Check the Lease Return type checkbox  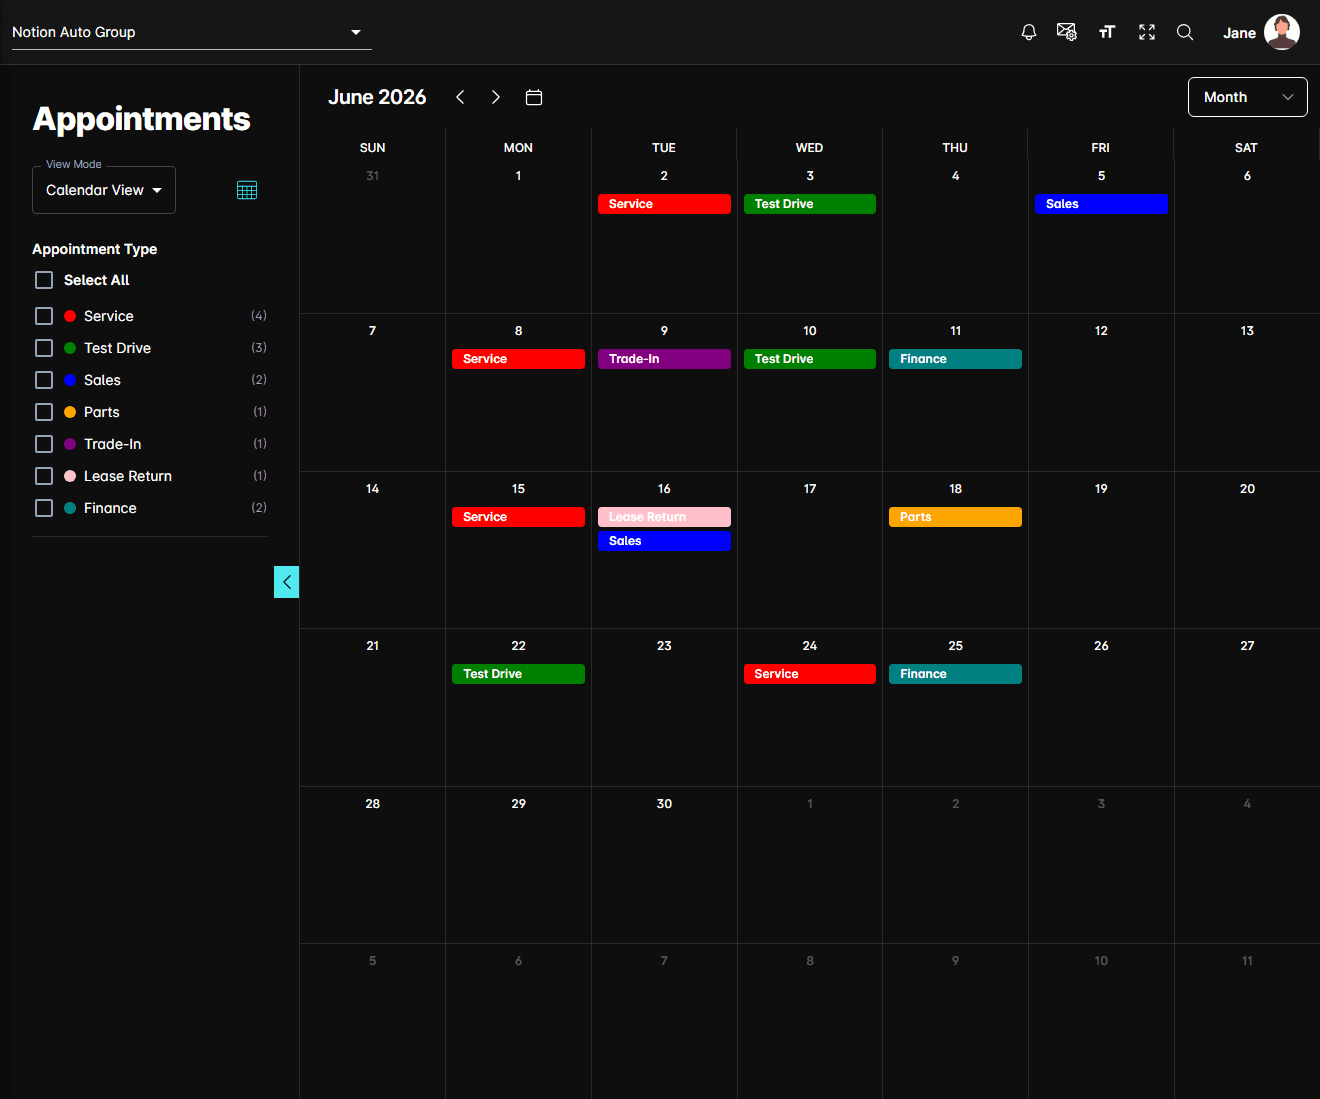(x=44, y=476)
